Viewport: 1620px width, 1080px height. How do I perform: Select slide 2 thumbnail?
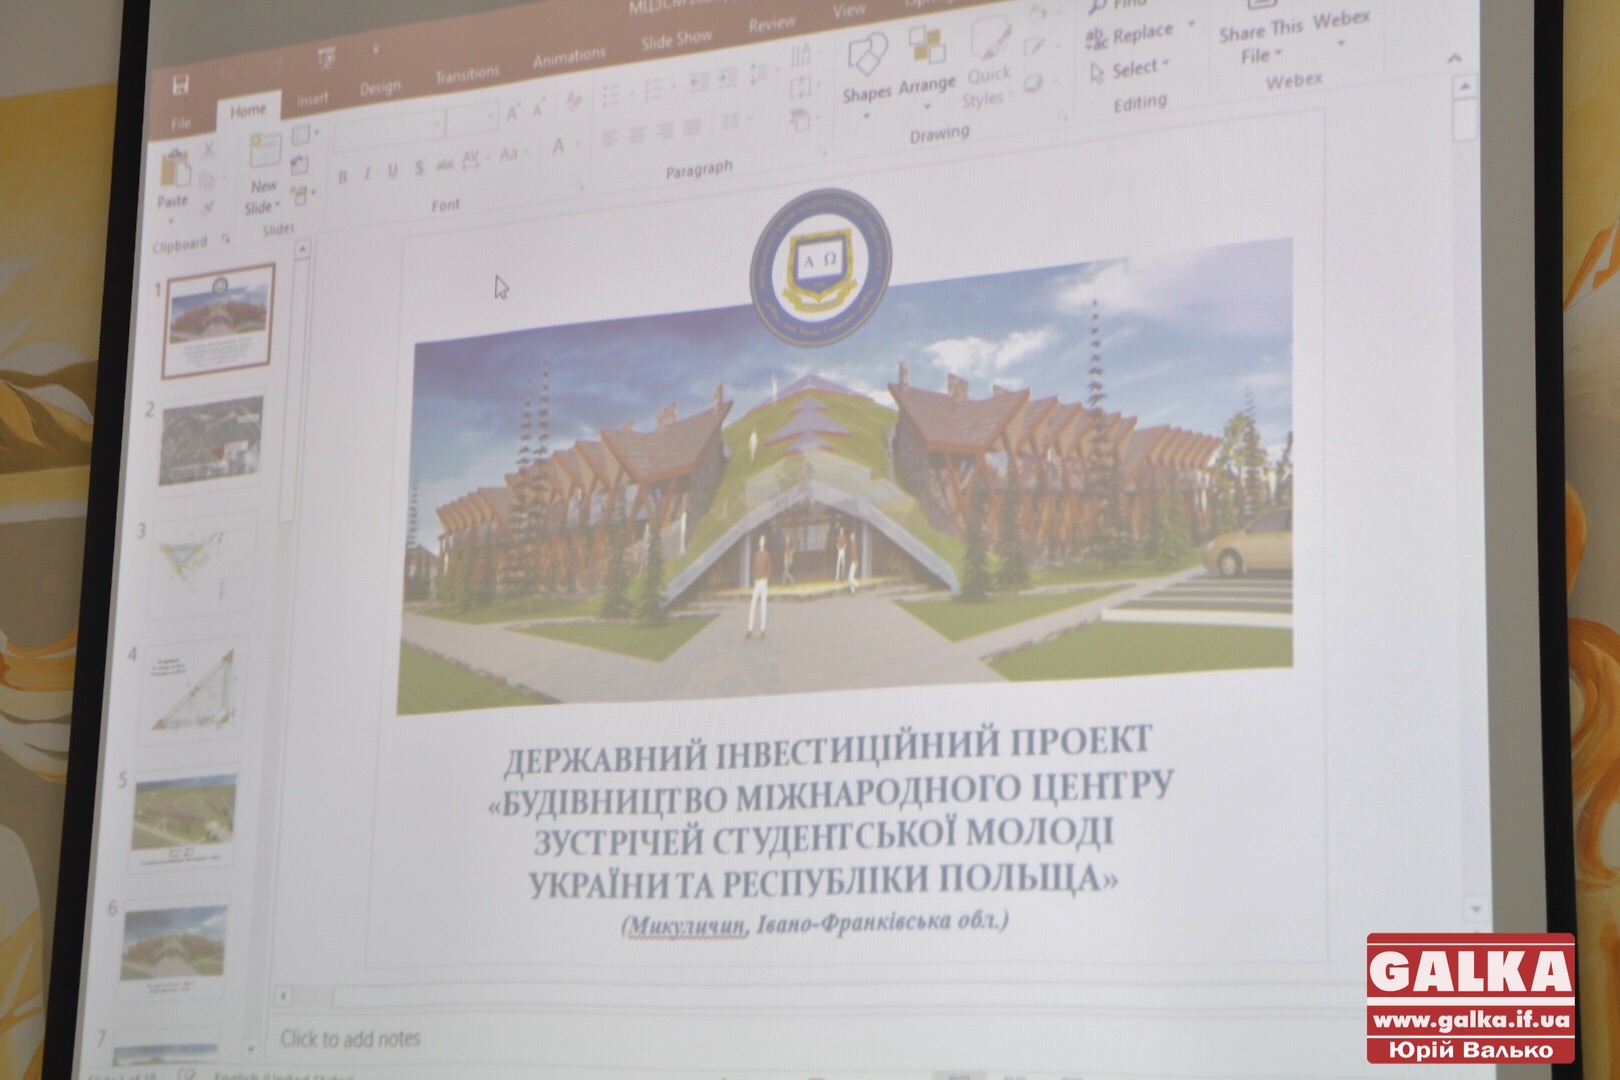point(209,442)
